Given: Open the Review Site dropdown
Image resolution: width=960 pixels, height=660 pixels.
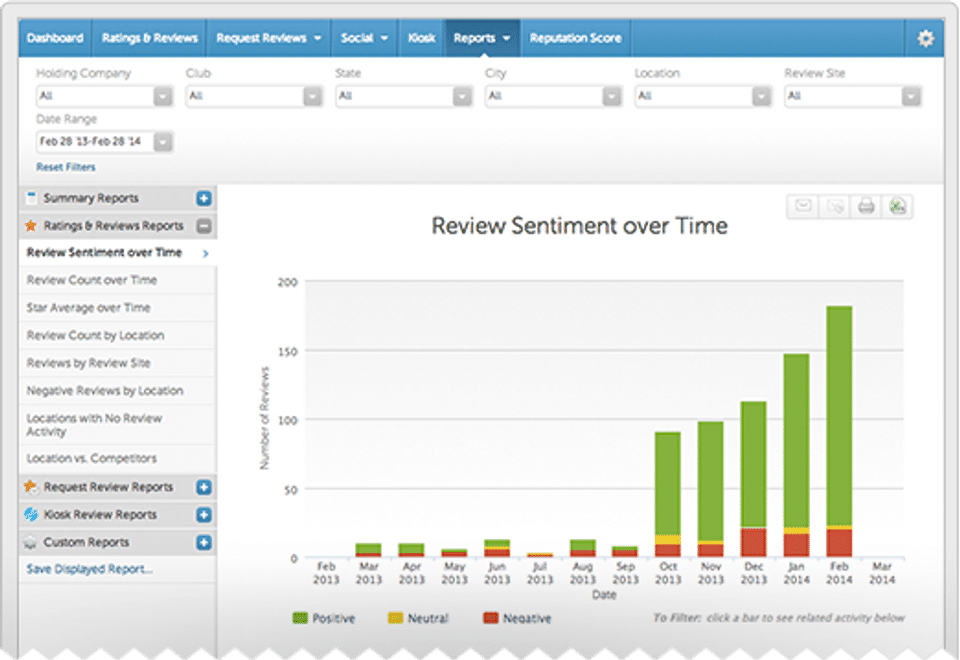Looking at the screenshot, I should (x=852, y=96).
